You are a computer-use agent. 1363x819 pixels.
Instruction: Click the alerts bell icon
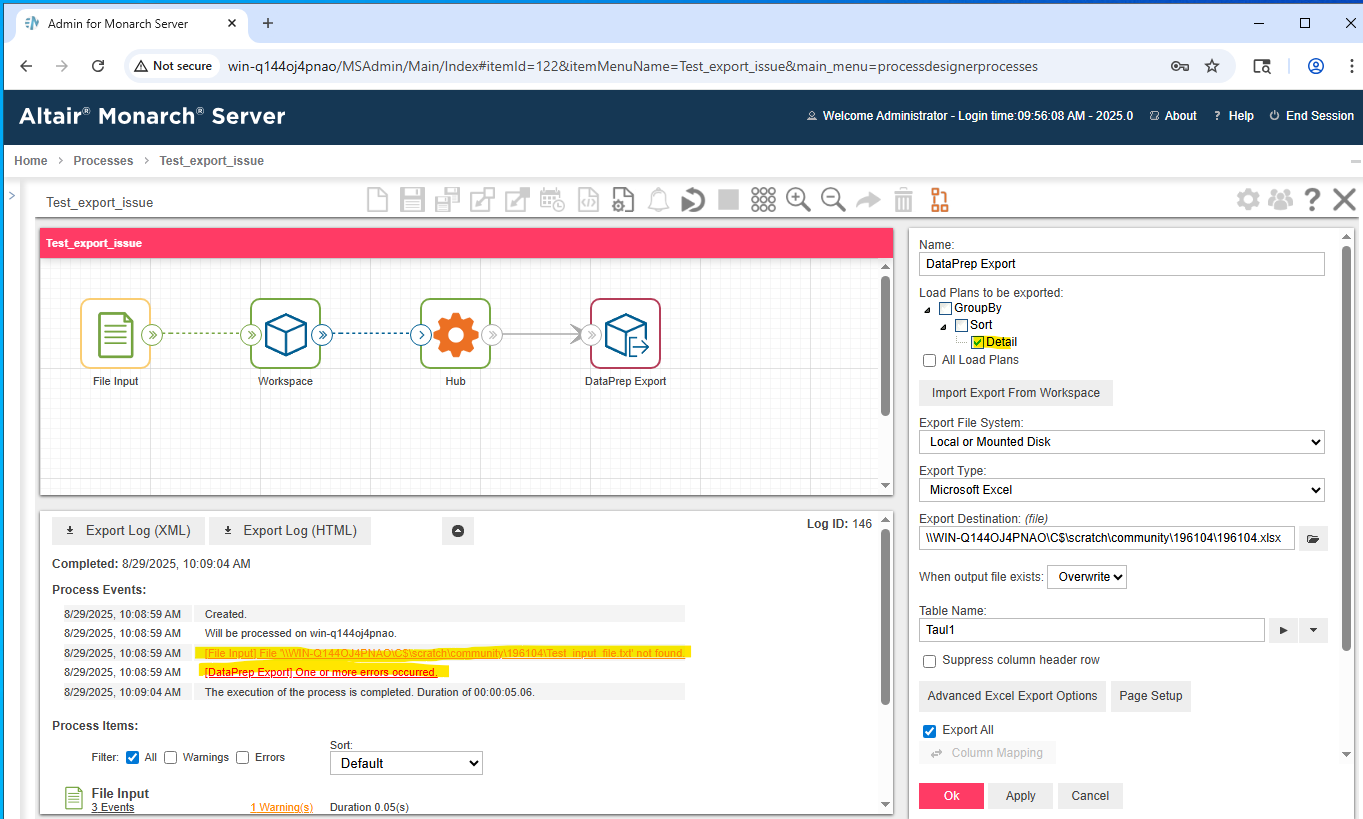point(658,200)
